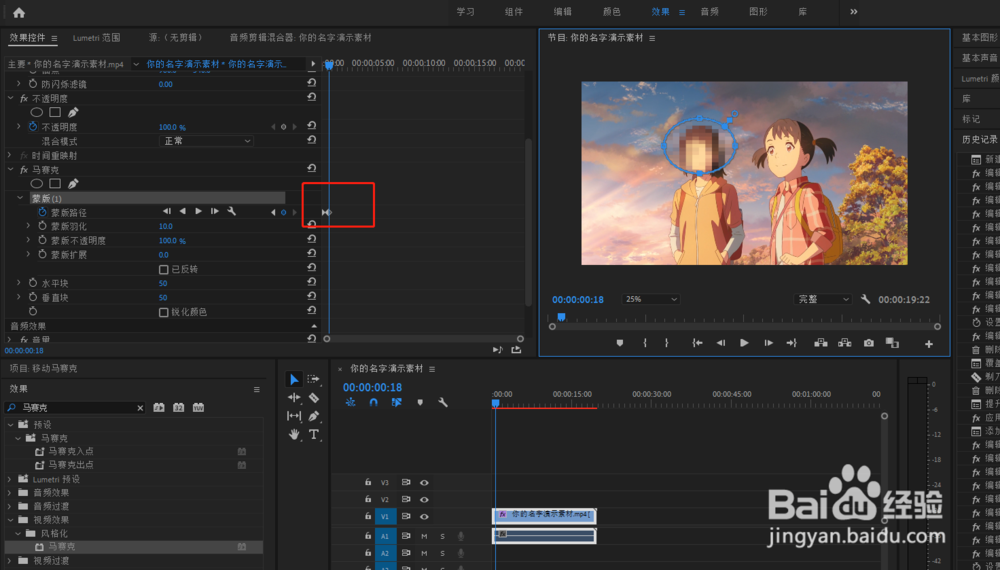Collapse 马赛克 effect in controls

(10, 170)
